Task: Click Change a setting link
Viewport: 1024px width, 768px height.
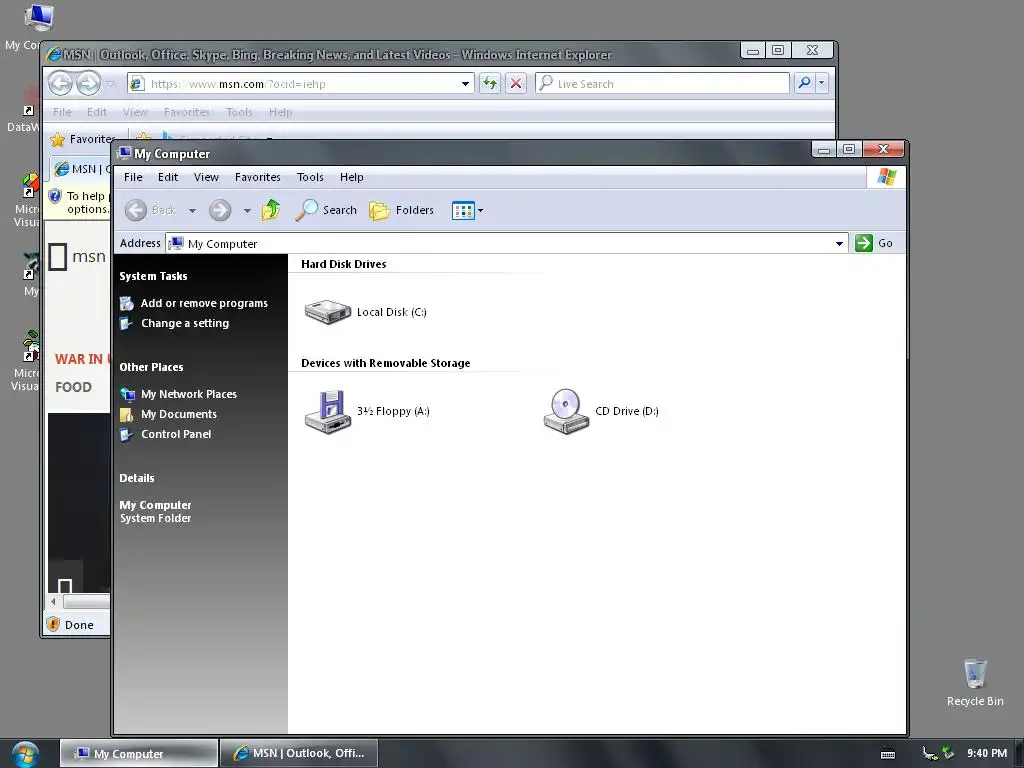Action: tap(185, 323)
